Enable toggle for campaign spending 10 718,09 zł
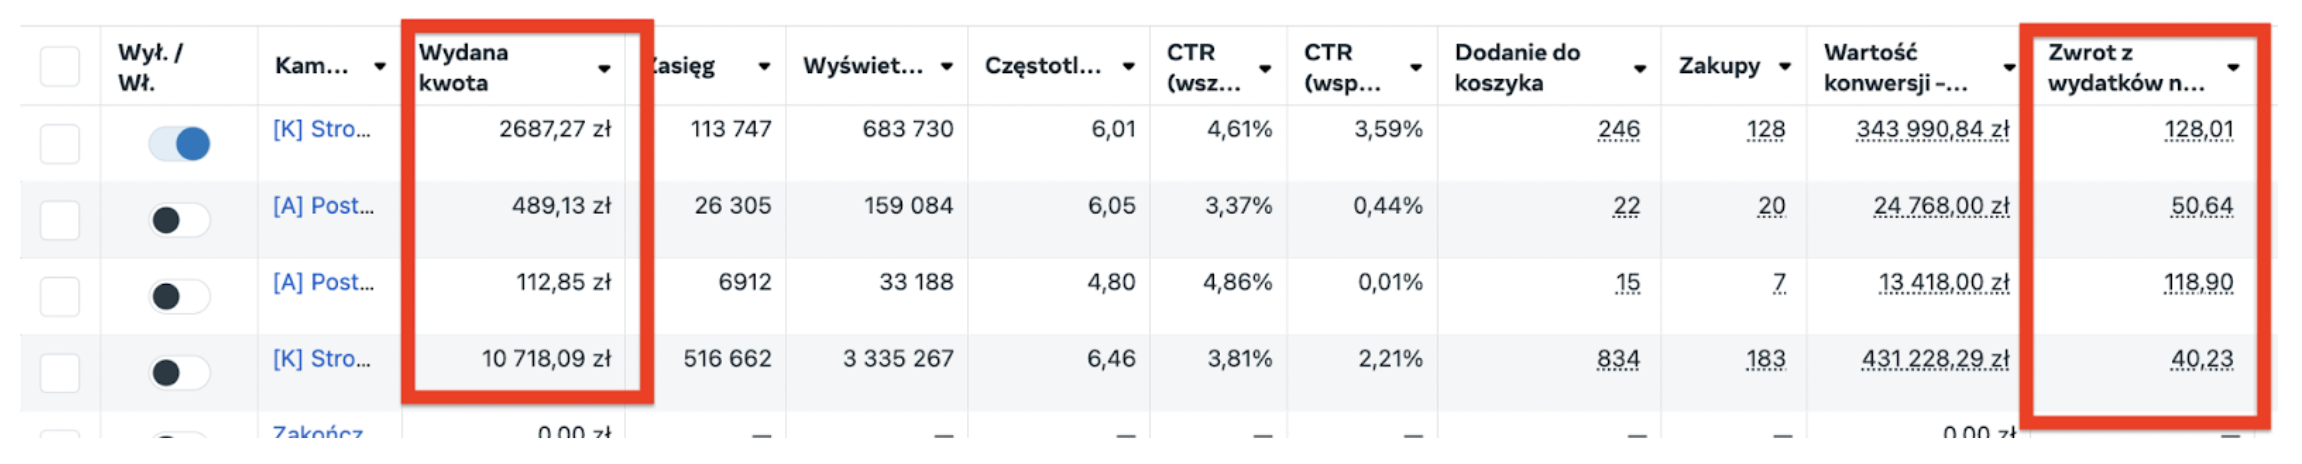 (x=179, y=373)
